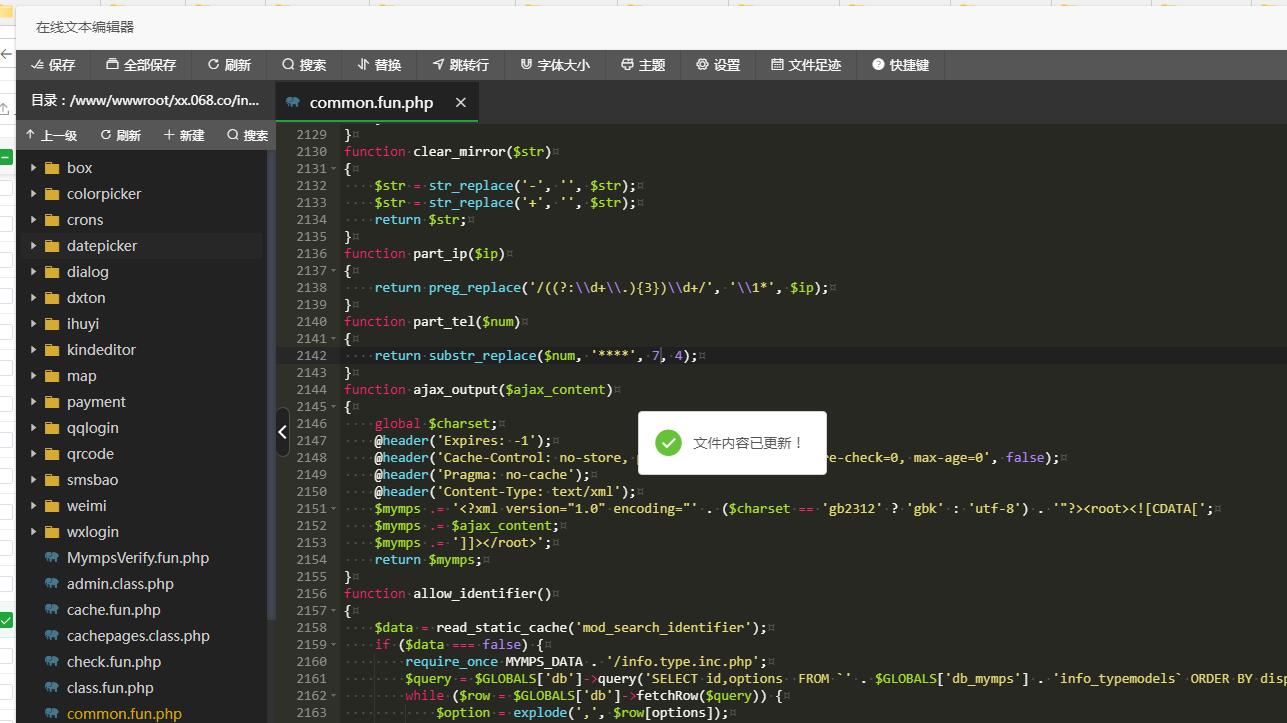Show 快捷键 keyboard shortcuts
Viewport: 1287px width, 723px height.
tap(900, 65)
